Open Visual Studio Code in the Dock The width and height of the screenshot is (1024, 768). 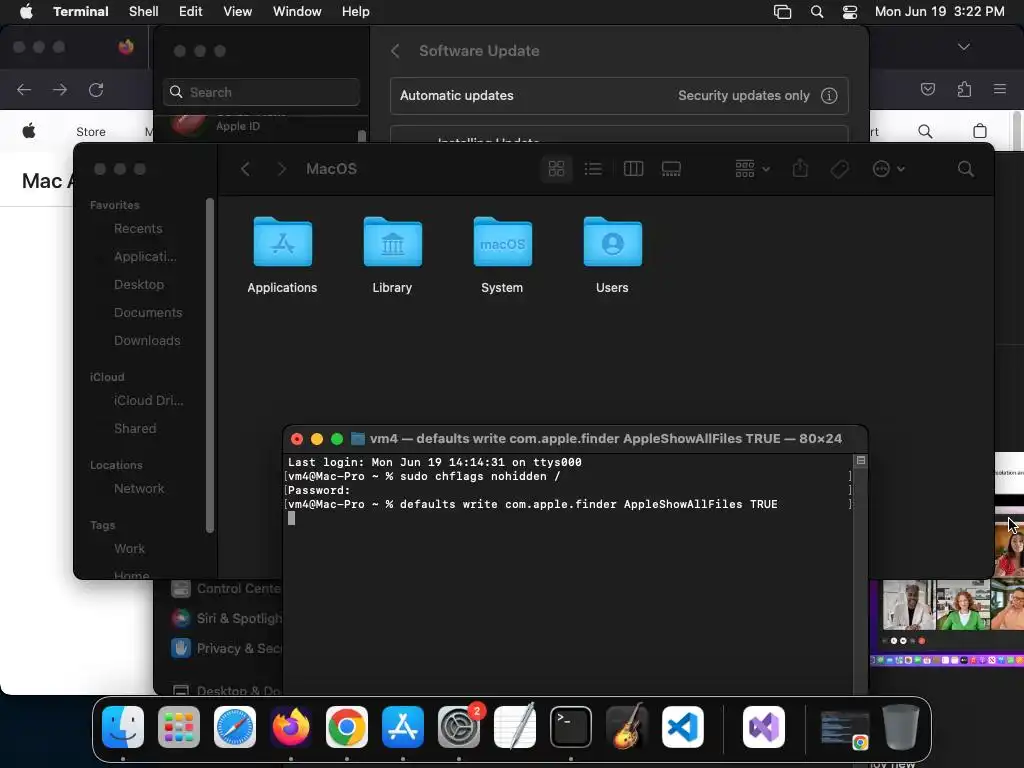pyautogui.click(x=683, y=727)
